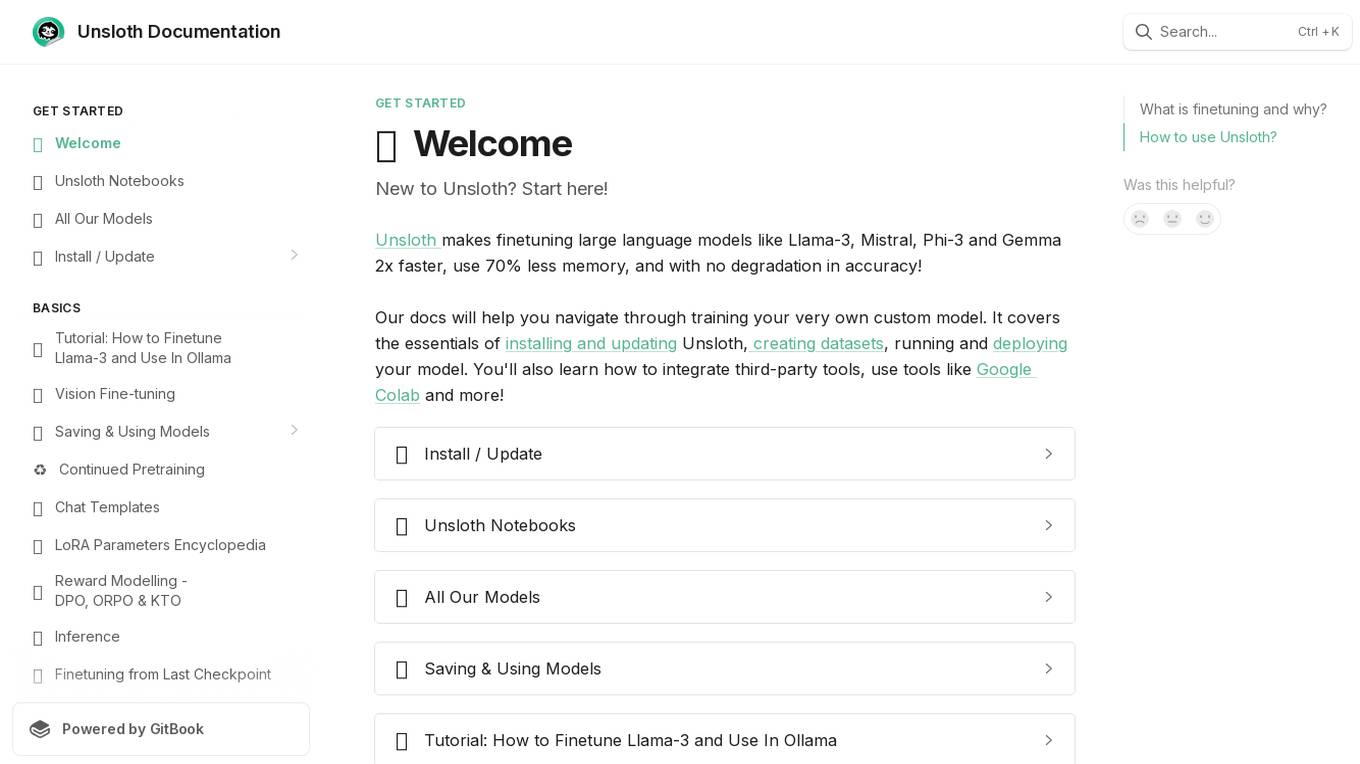Click icon beside Inference sidebar item
This screenshot has height=764, width=1360.
coord(38,638)
